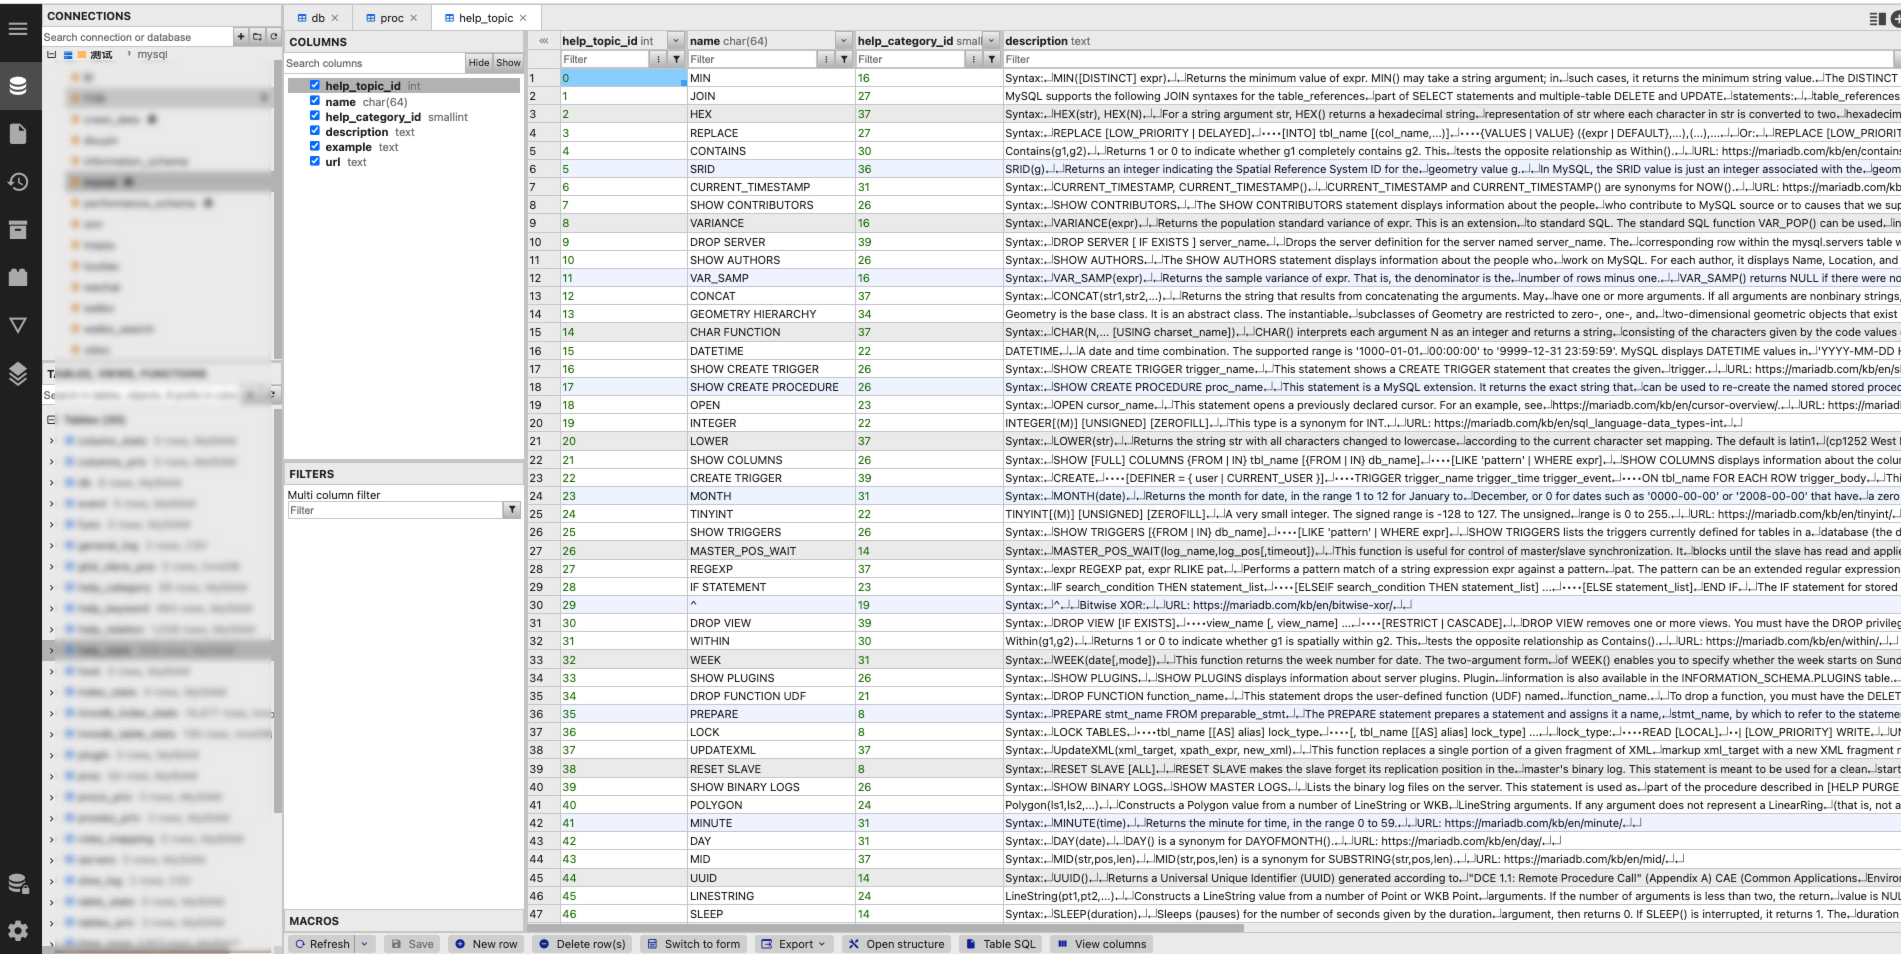Screen dimensions: 1901x954
Task: Click the Save button
Action: 412,944
